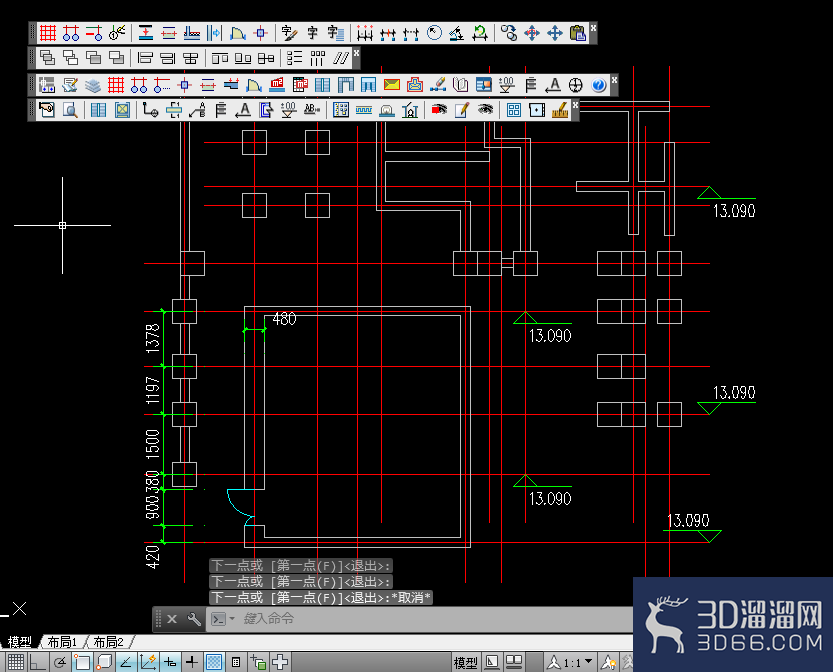Click the red m² area calculation icon
Image resolution: width=833 pixels, height=672 pixels.
tap(277, 85)
